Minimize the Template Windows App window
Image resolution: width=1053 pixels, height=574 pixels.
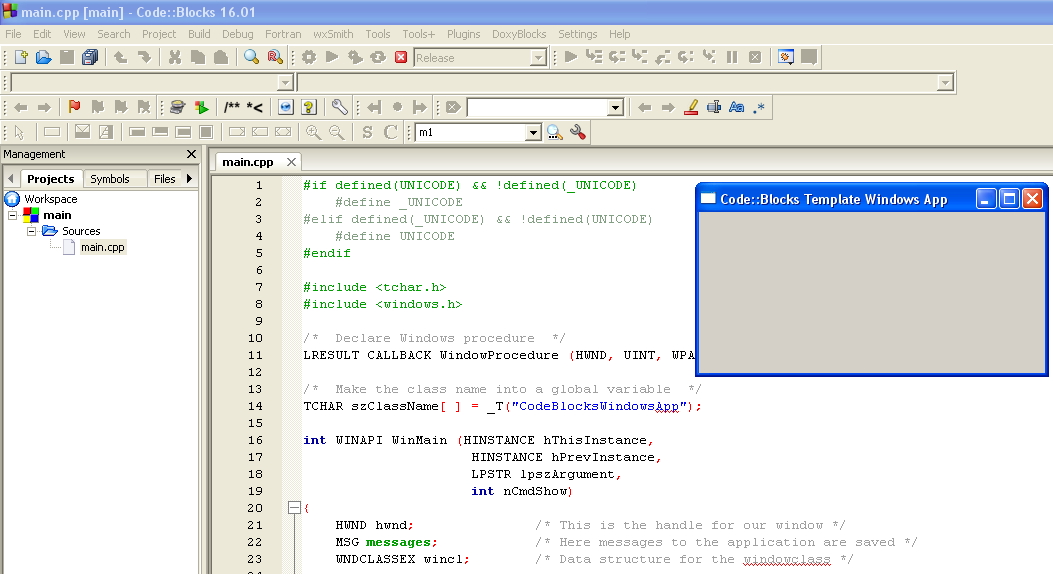point(985,199)
